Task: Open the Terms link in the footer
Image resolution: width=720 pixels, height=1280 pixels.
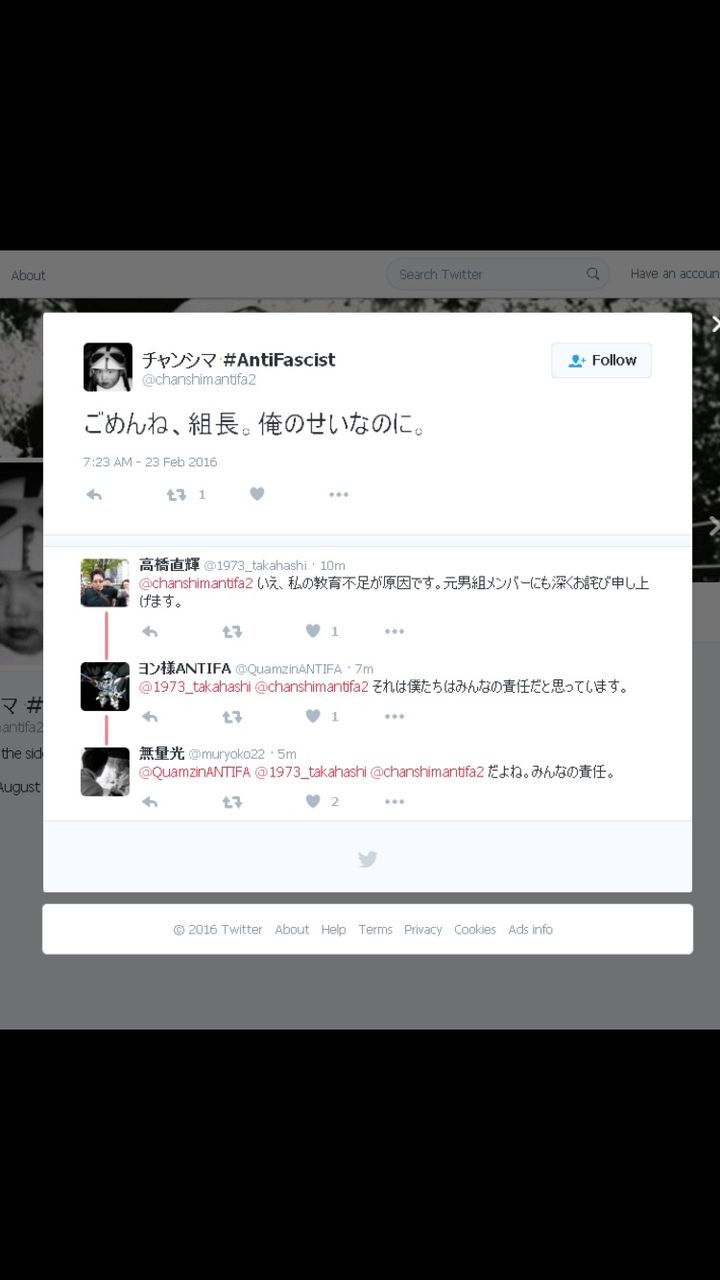Action: (375, 929)
